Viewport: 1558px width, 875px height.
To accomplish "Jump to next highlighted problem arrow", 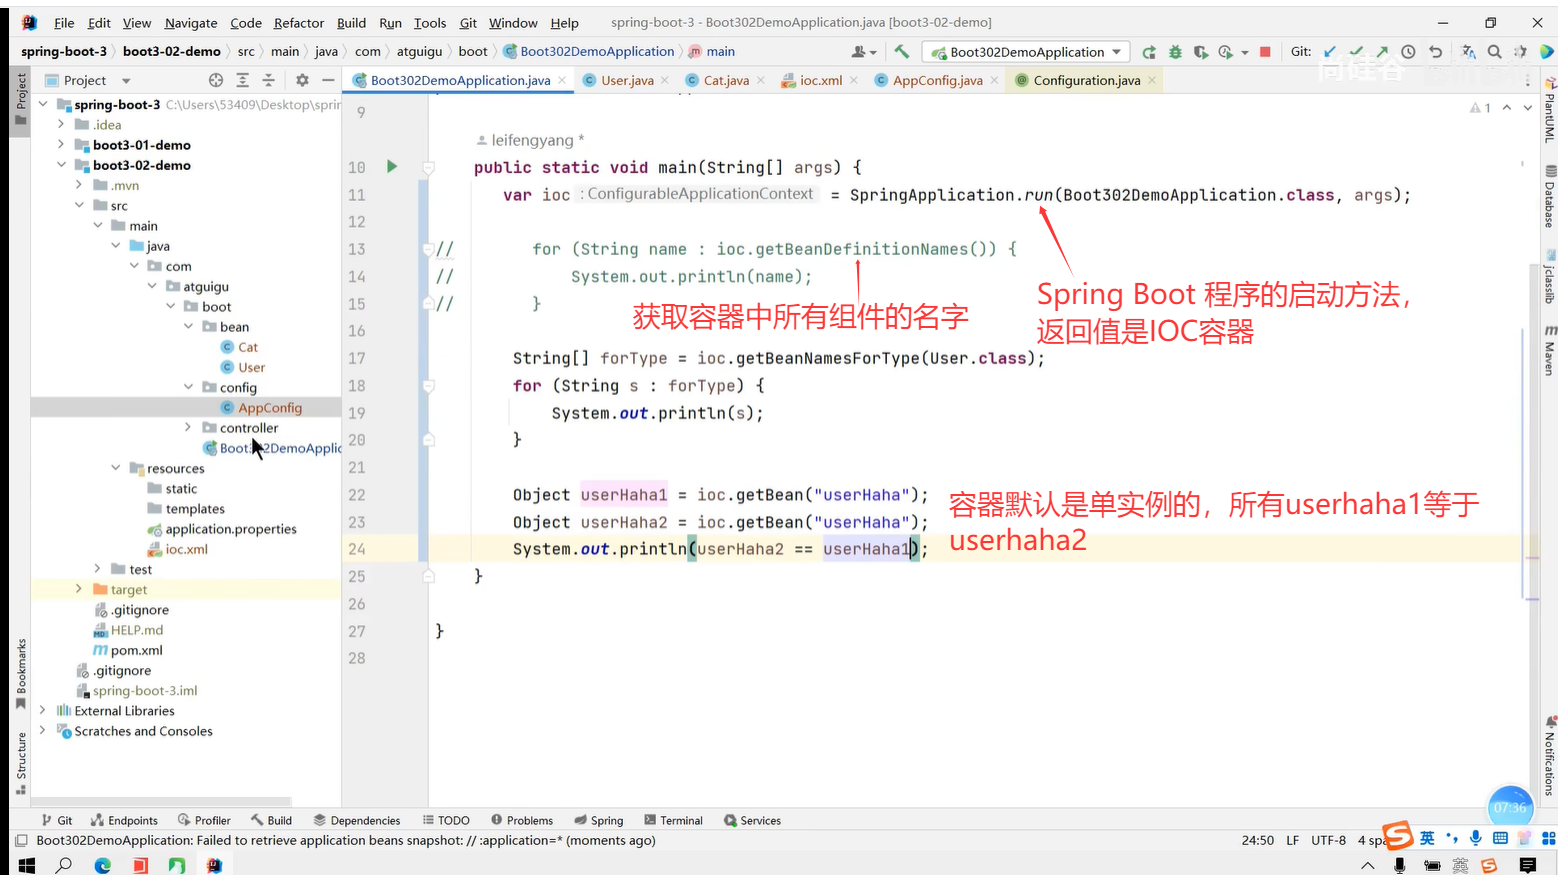I will 1527,107.
